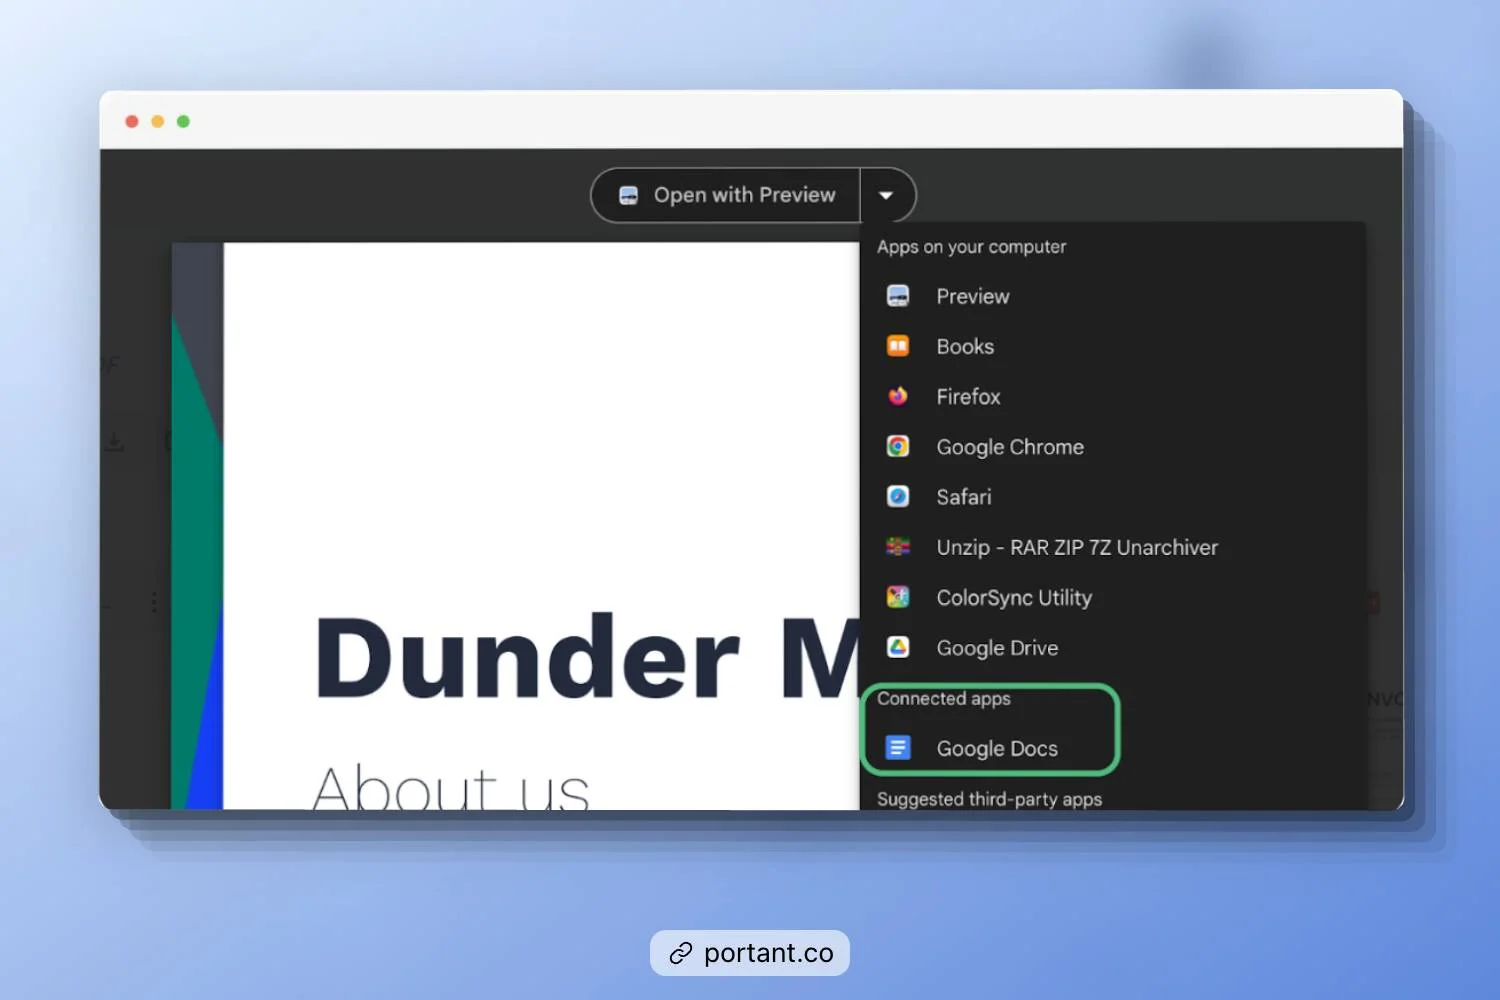Open the portant.co link
The height and width of the screenshot is (1000, 1500).
pyautogui.click(x=750, y=953)
